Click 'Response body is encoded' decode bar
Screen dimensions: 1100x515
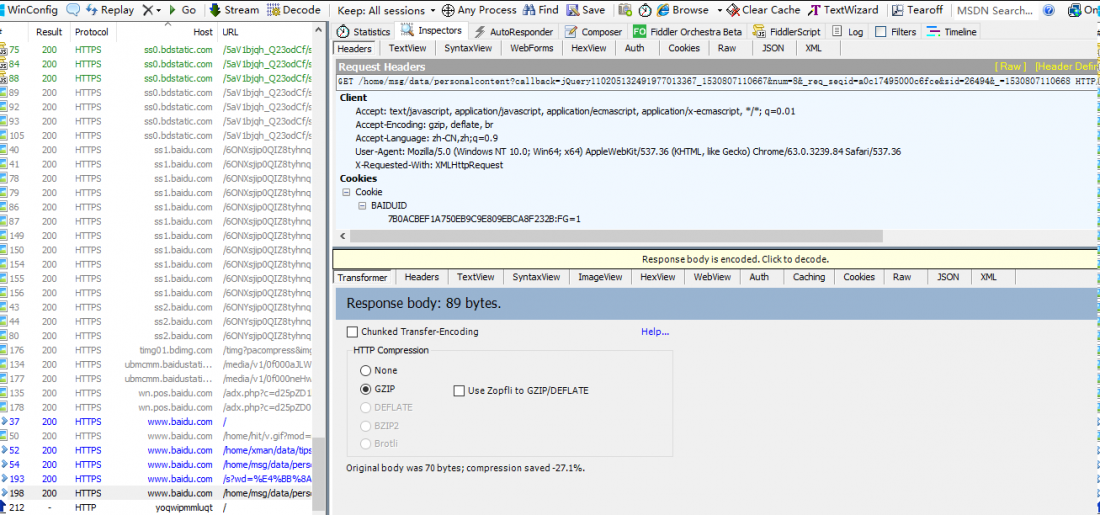716,259
